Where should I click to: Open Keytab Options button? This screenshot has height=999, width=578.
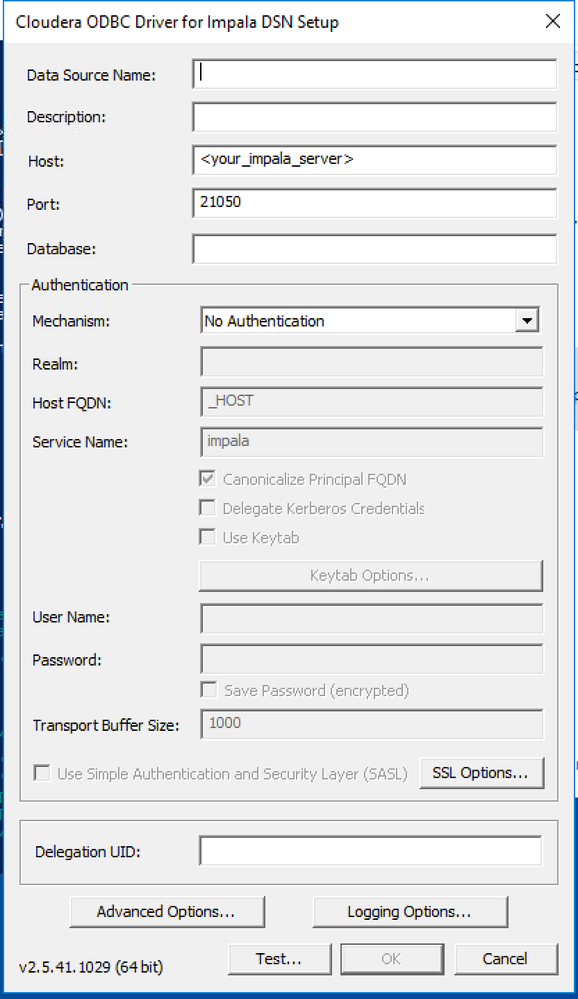click(x=371, y=576)
